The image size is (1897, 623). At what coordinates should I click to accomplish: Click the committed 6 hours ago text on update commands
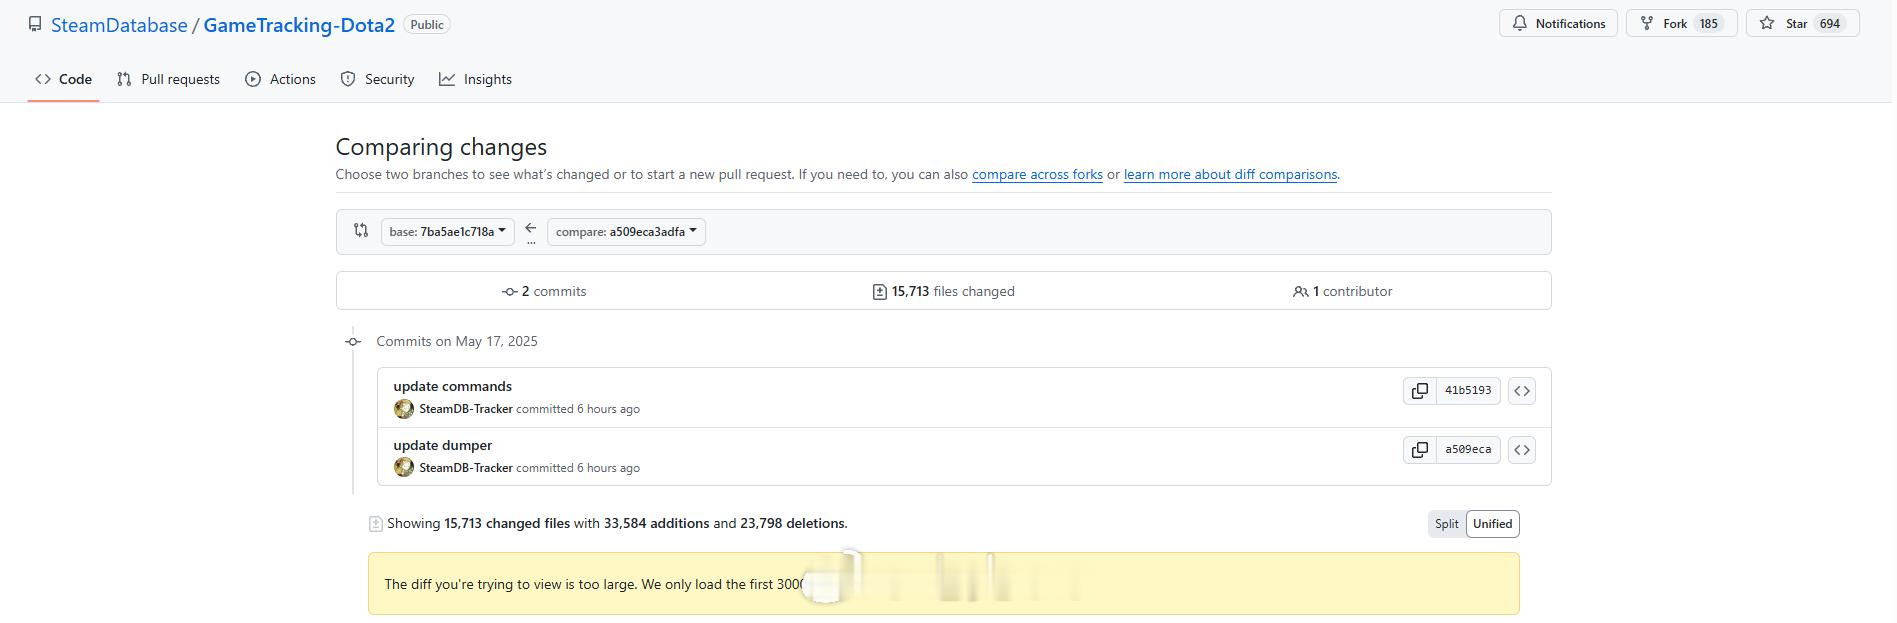pos(578,409)
